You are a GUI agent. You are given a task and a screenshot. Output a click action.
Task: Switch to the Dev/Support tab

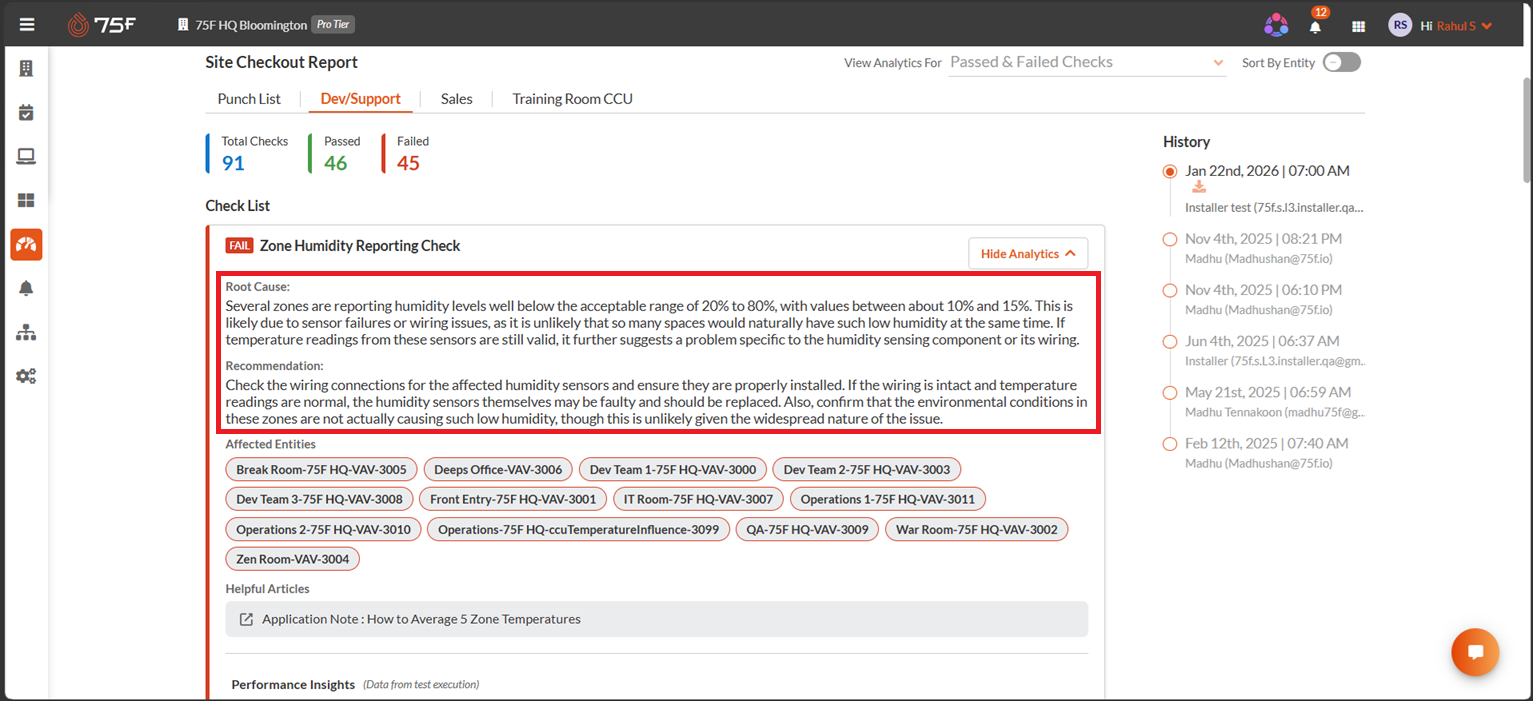tap(361, 99)
